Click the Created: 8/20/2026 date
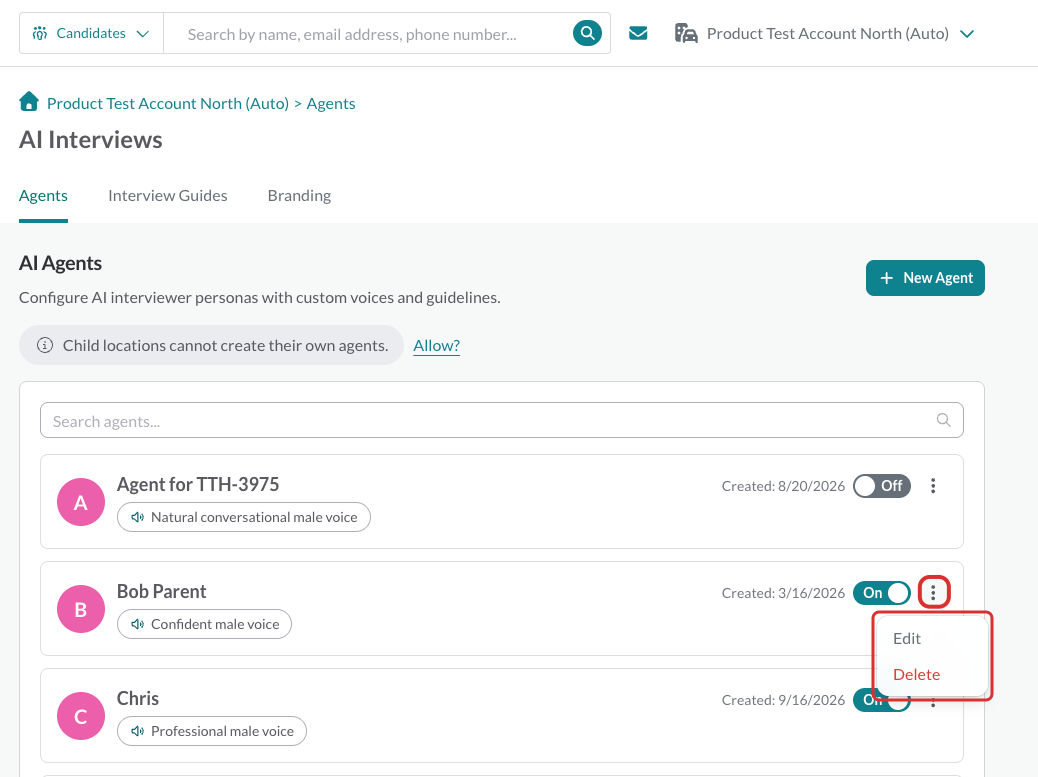Image resolution: width=1038 pixels, height=777 pixels. (x=783, y=486)
